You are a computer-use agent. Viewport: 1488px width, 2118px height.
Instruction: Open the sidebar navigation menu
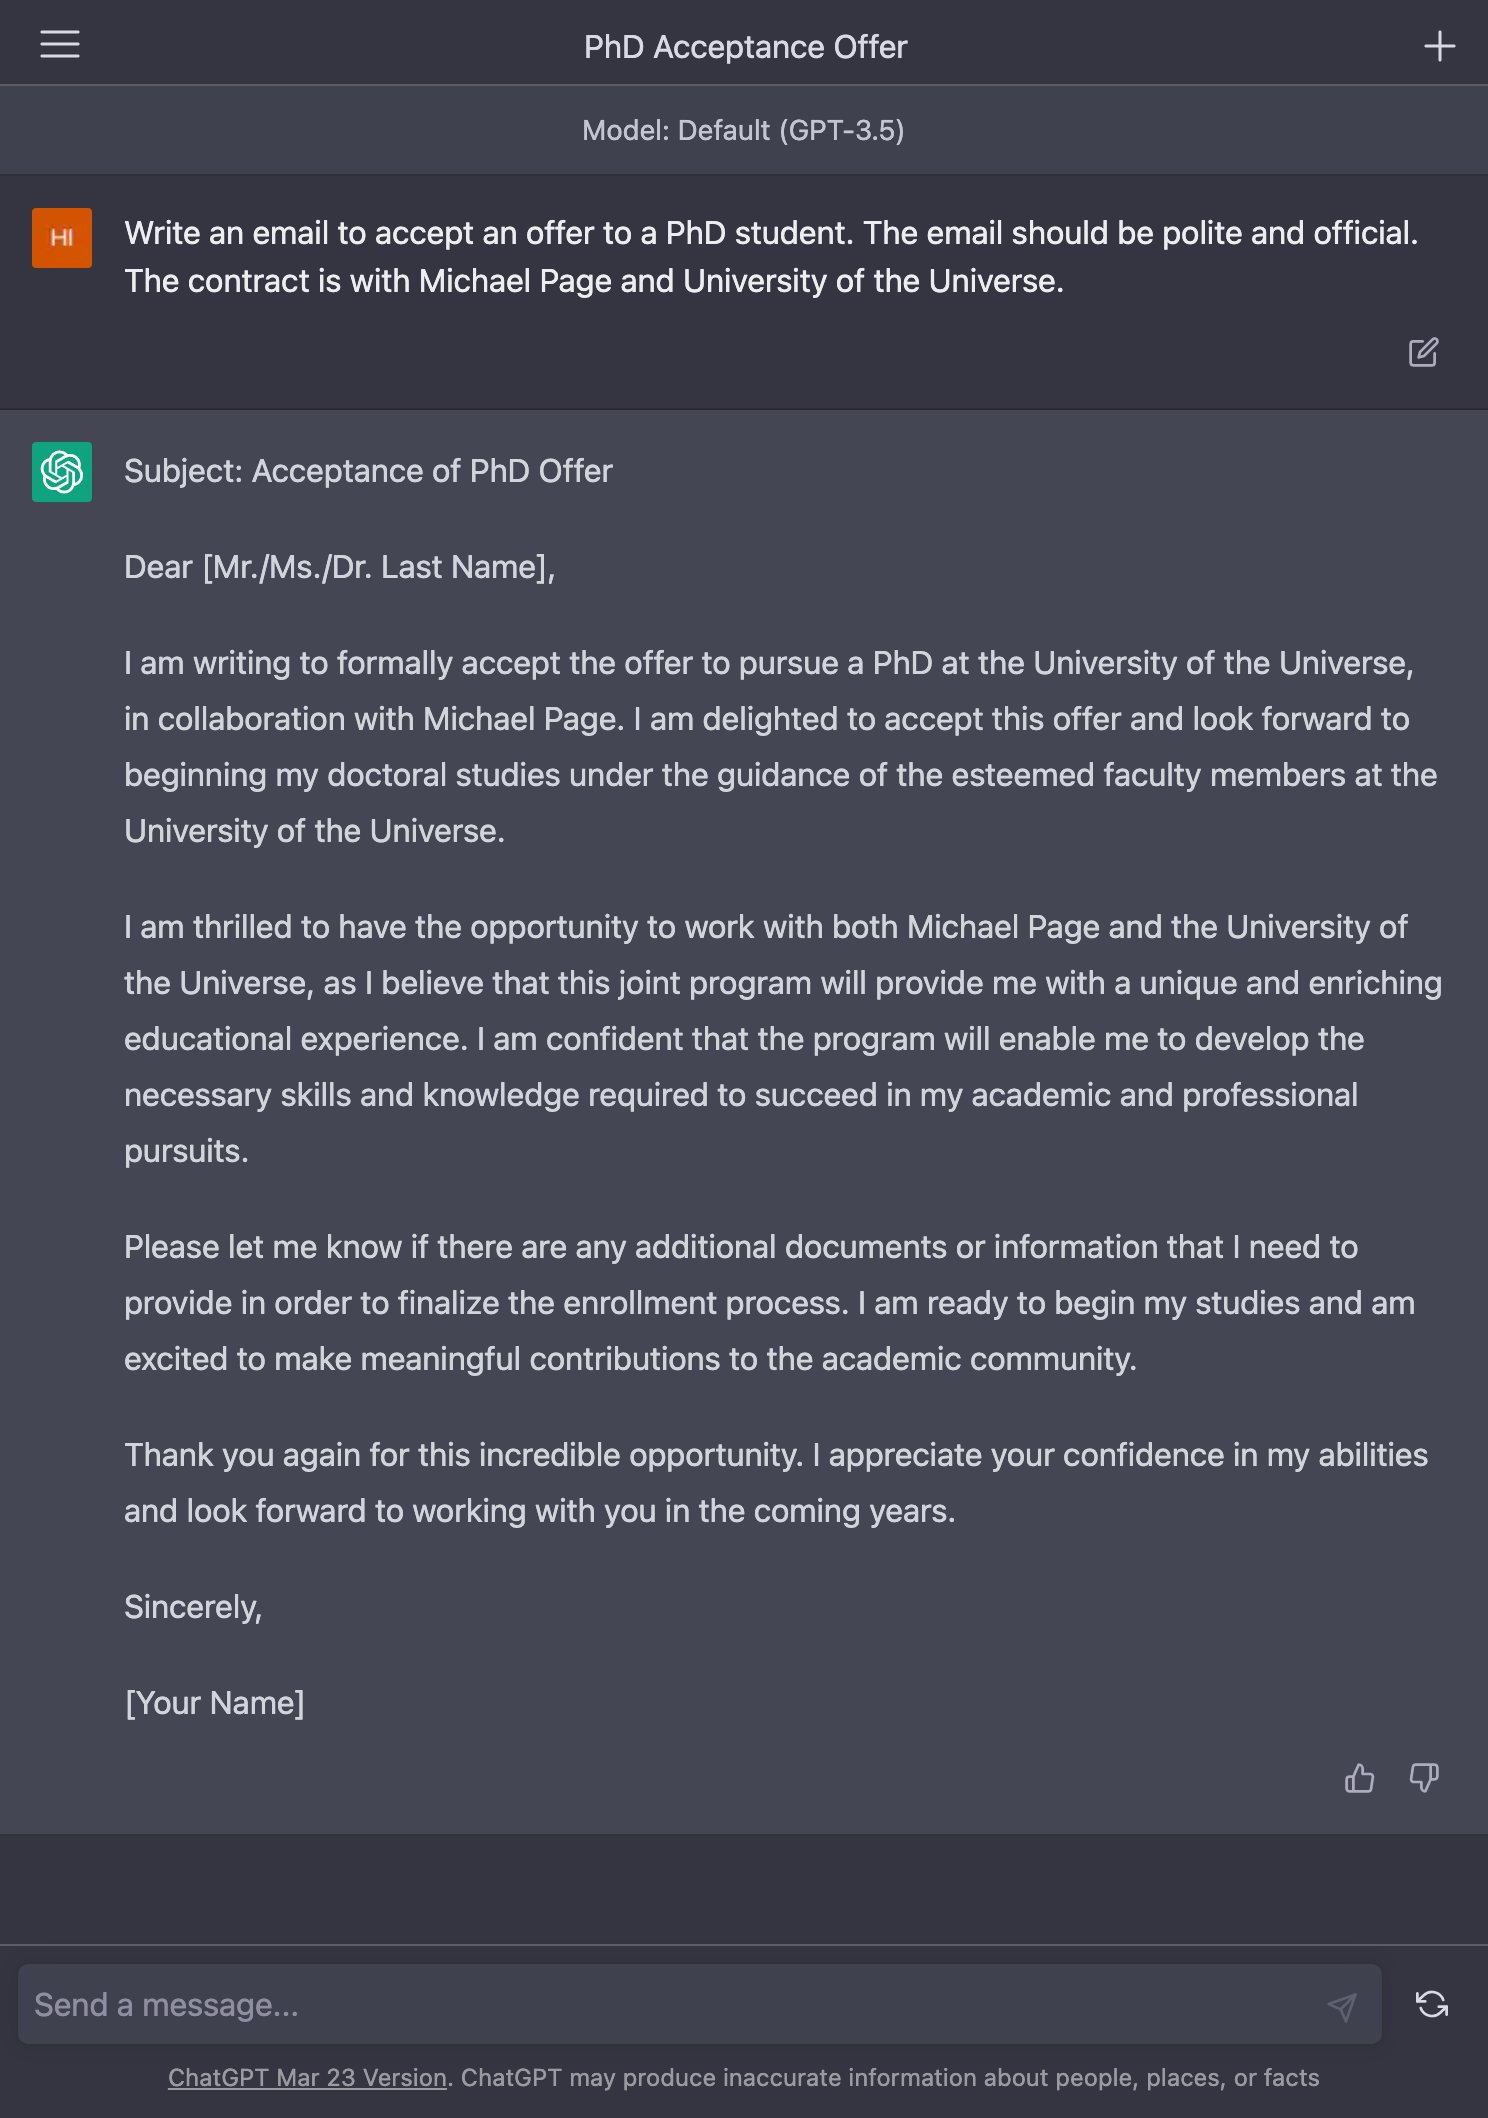(x=59, y=44)
